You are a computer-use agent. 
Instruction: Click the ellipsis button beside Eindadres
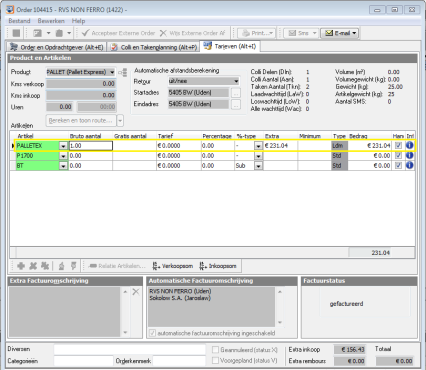pos(235,104)
